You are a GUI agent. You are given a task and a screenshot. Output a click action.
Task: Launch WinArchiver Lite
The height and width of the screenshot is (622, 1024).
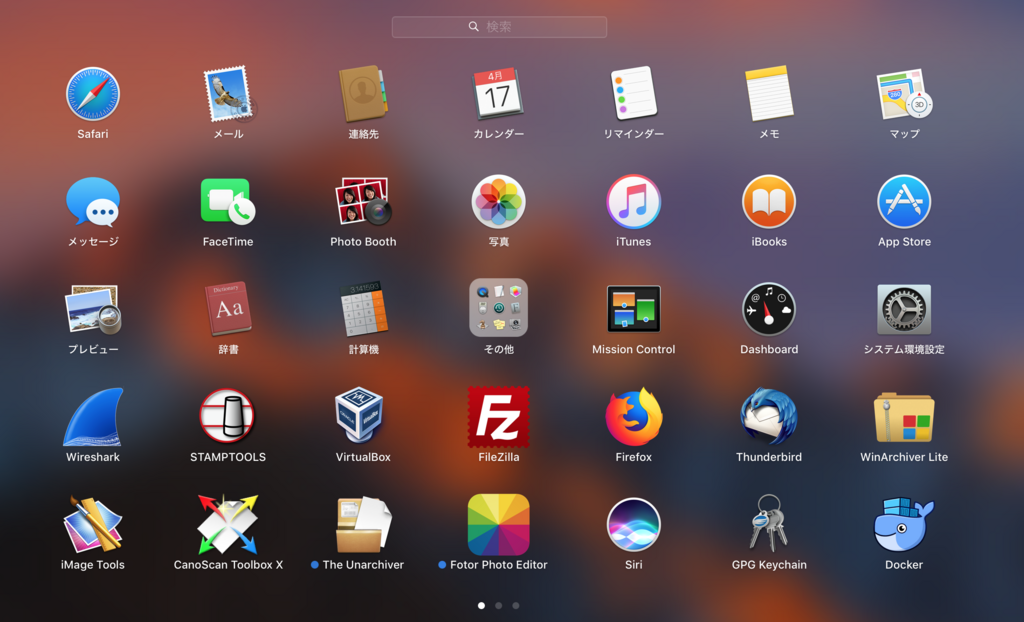[x=904, y=417]
